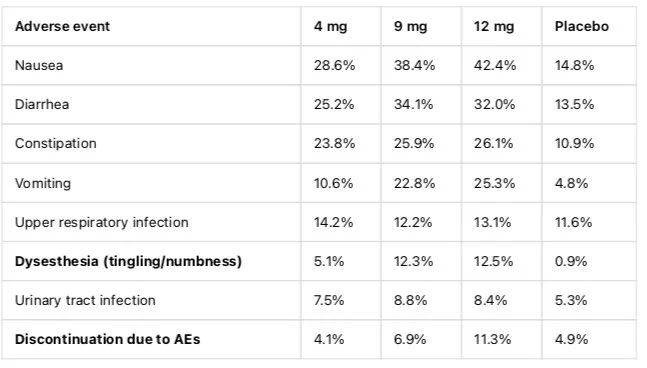Click the 34.1% Diarrhea 9 mg cell
Viewport: 647px width, 368px height.
pos(413,104)
